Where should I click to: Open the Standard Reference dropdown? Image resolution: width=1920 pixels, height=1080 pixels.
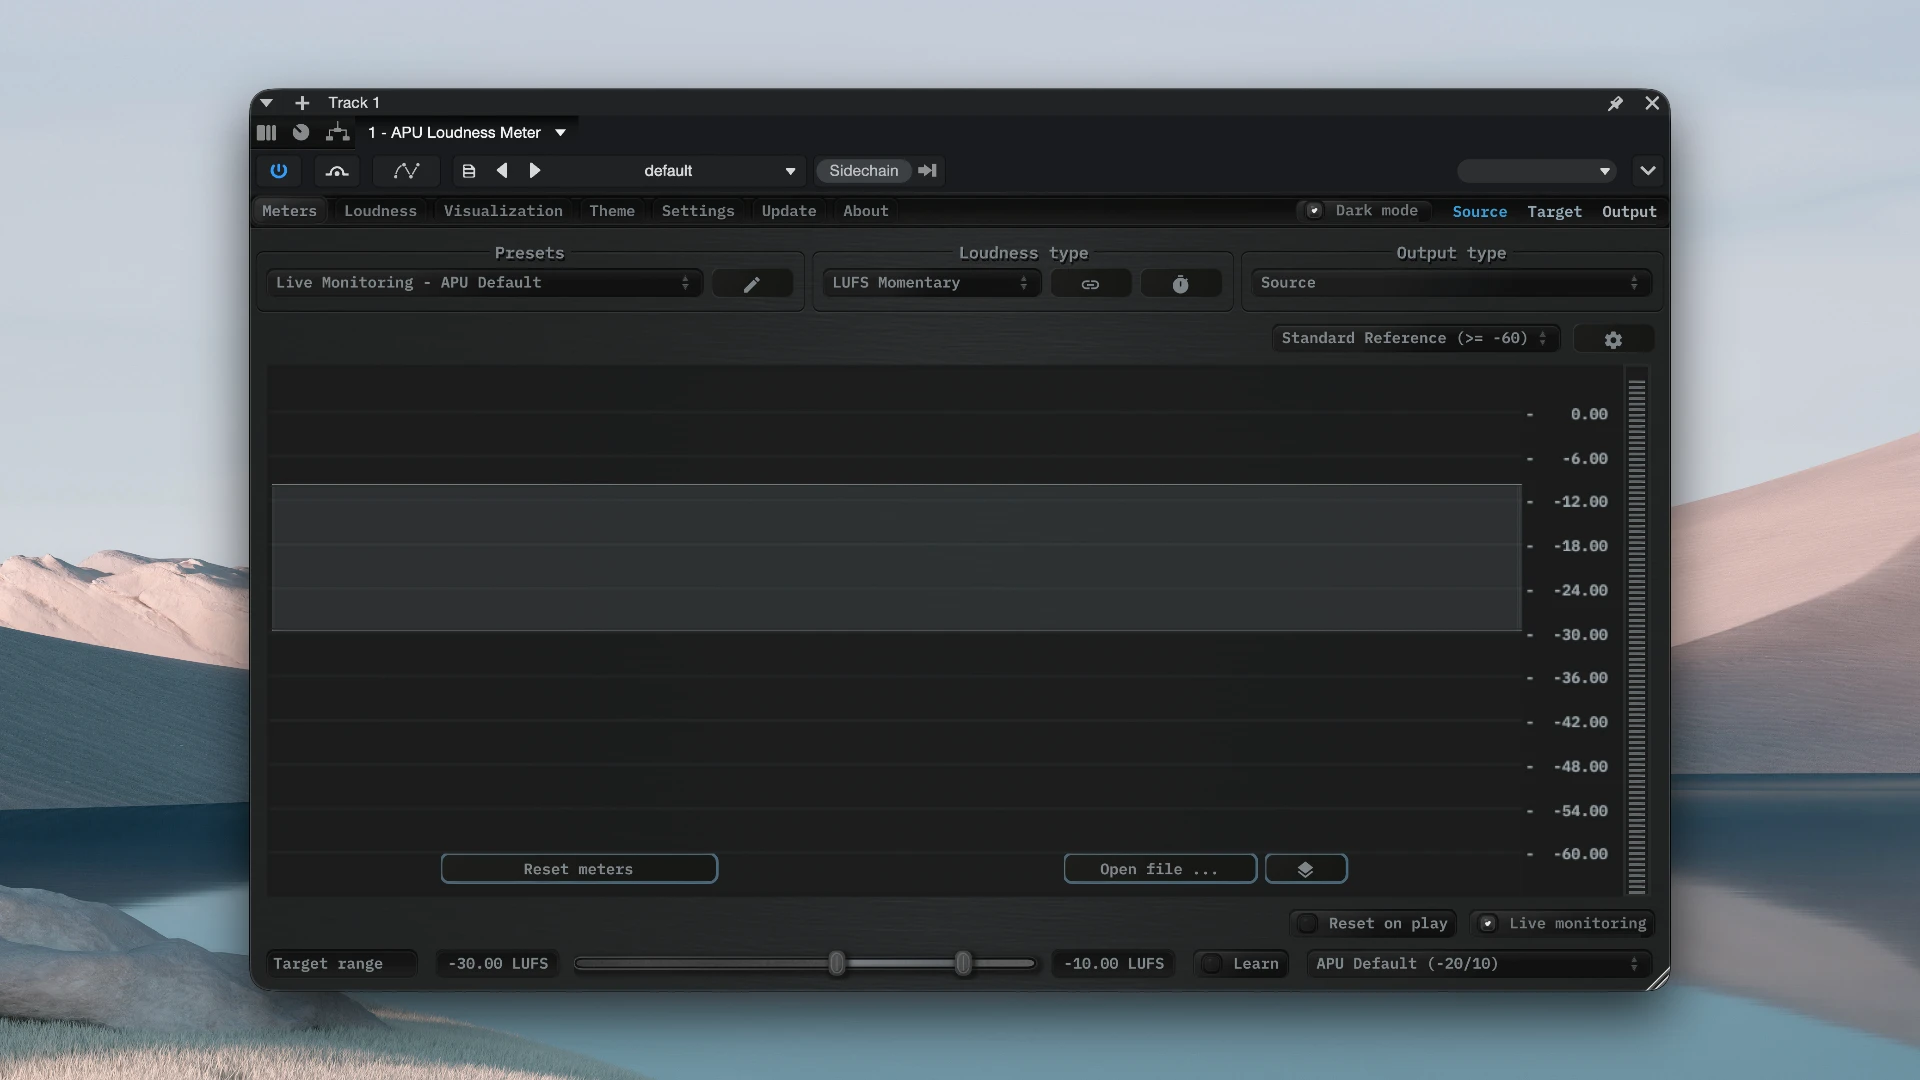click(x=1415, y=338)
